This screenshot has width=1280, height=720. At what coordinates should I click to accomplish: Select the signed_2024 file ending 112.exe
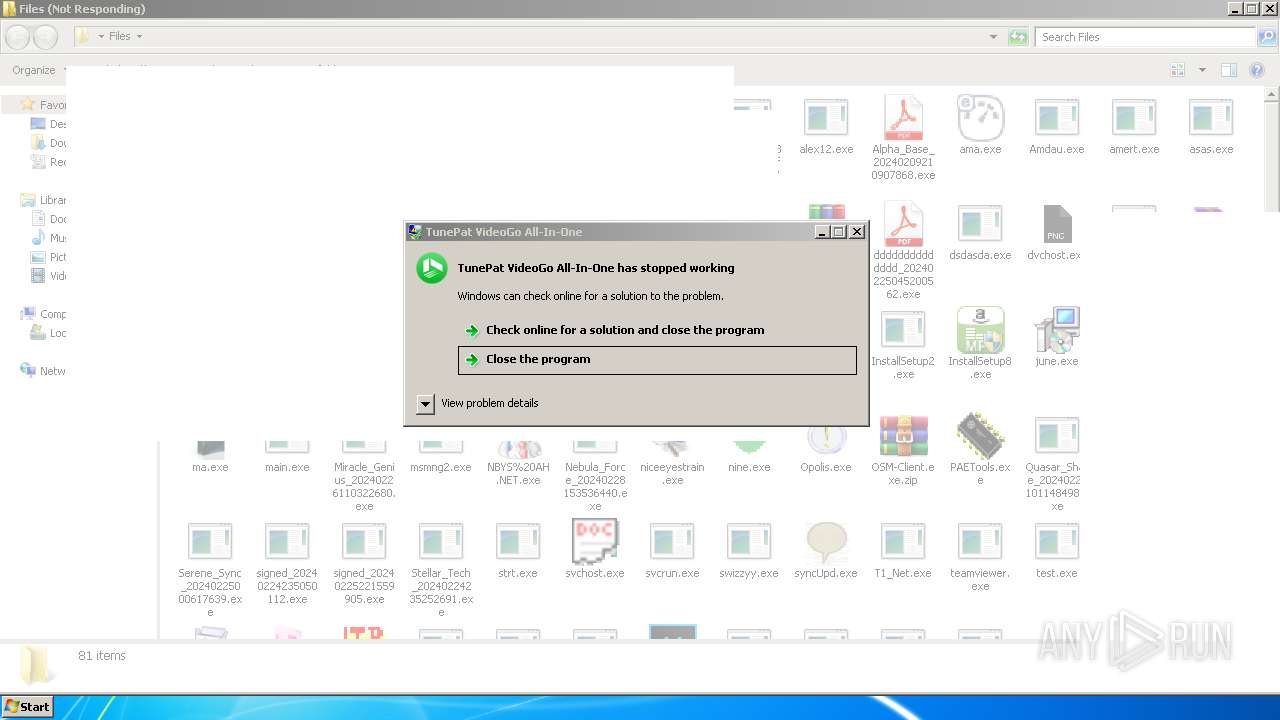(x=287, y=586)
